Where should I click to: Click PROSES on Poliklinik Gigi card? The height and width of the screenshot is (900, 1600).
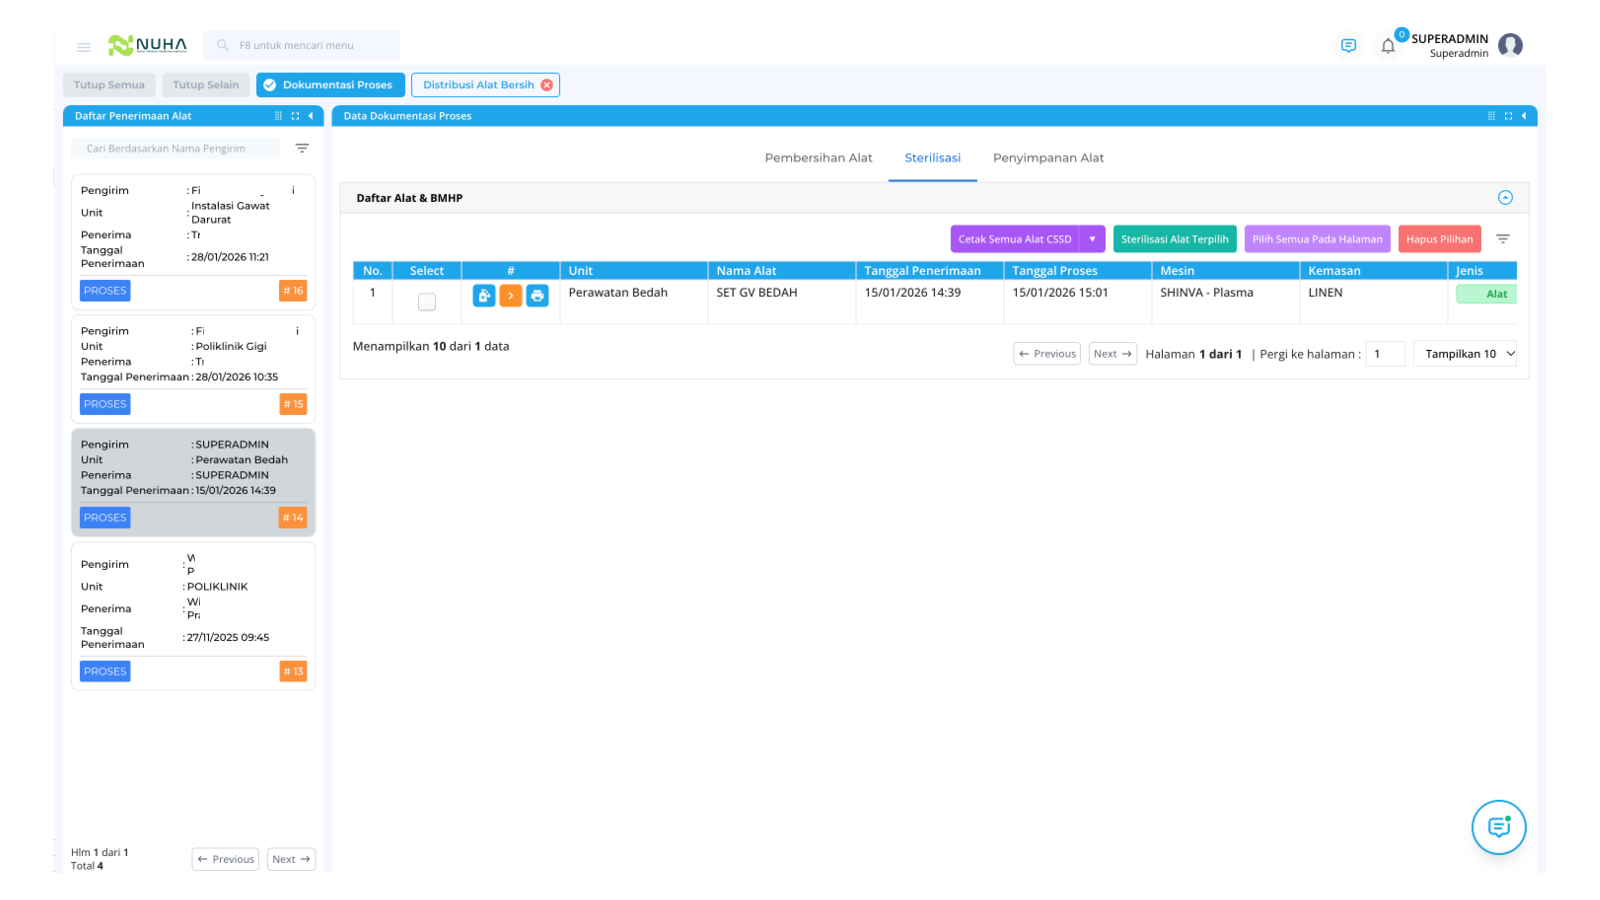click(105, 404)
